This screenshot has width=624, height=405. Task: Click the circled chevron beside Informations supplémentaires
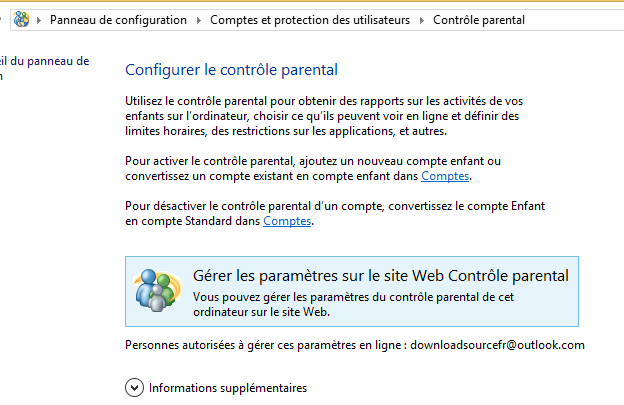tap(135, 387)
